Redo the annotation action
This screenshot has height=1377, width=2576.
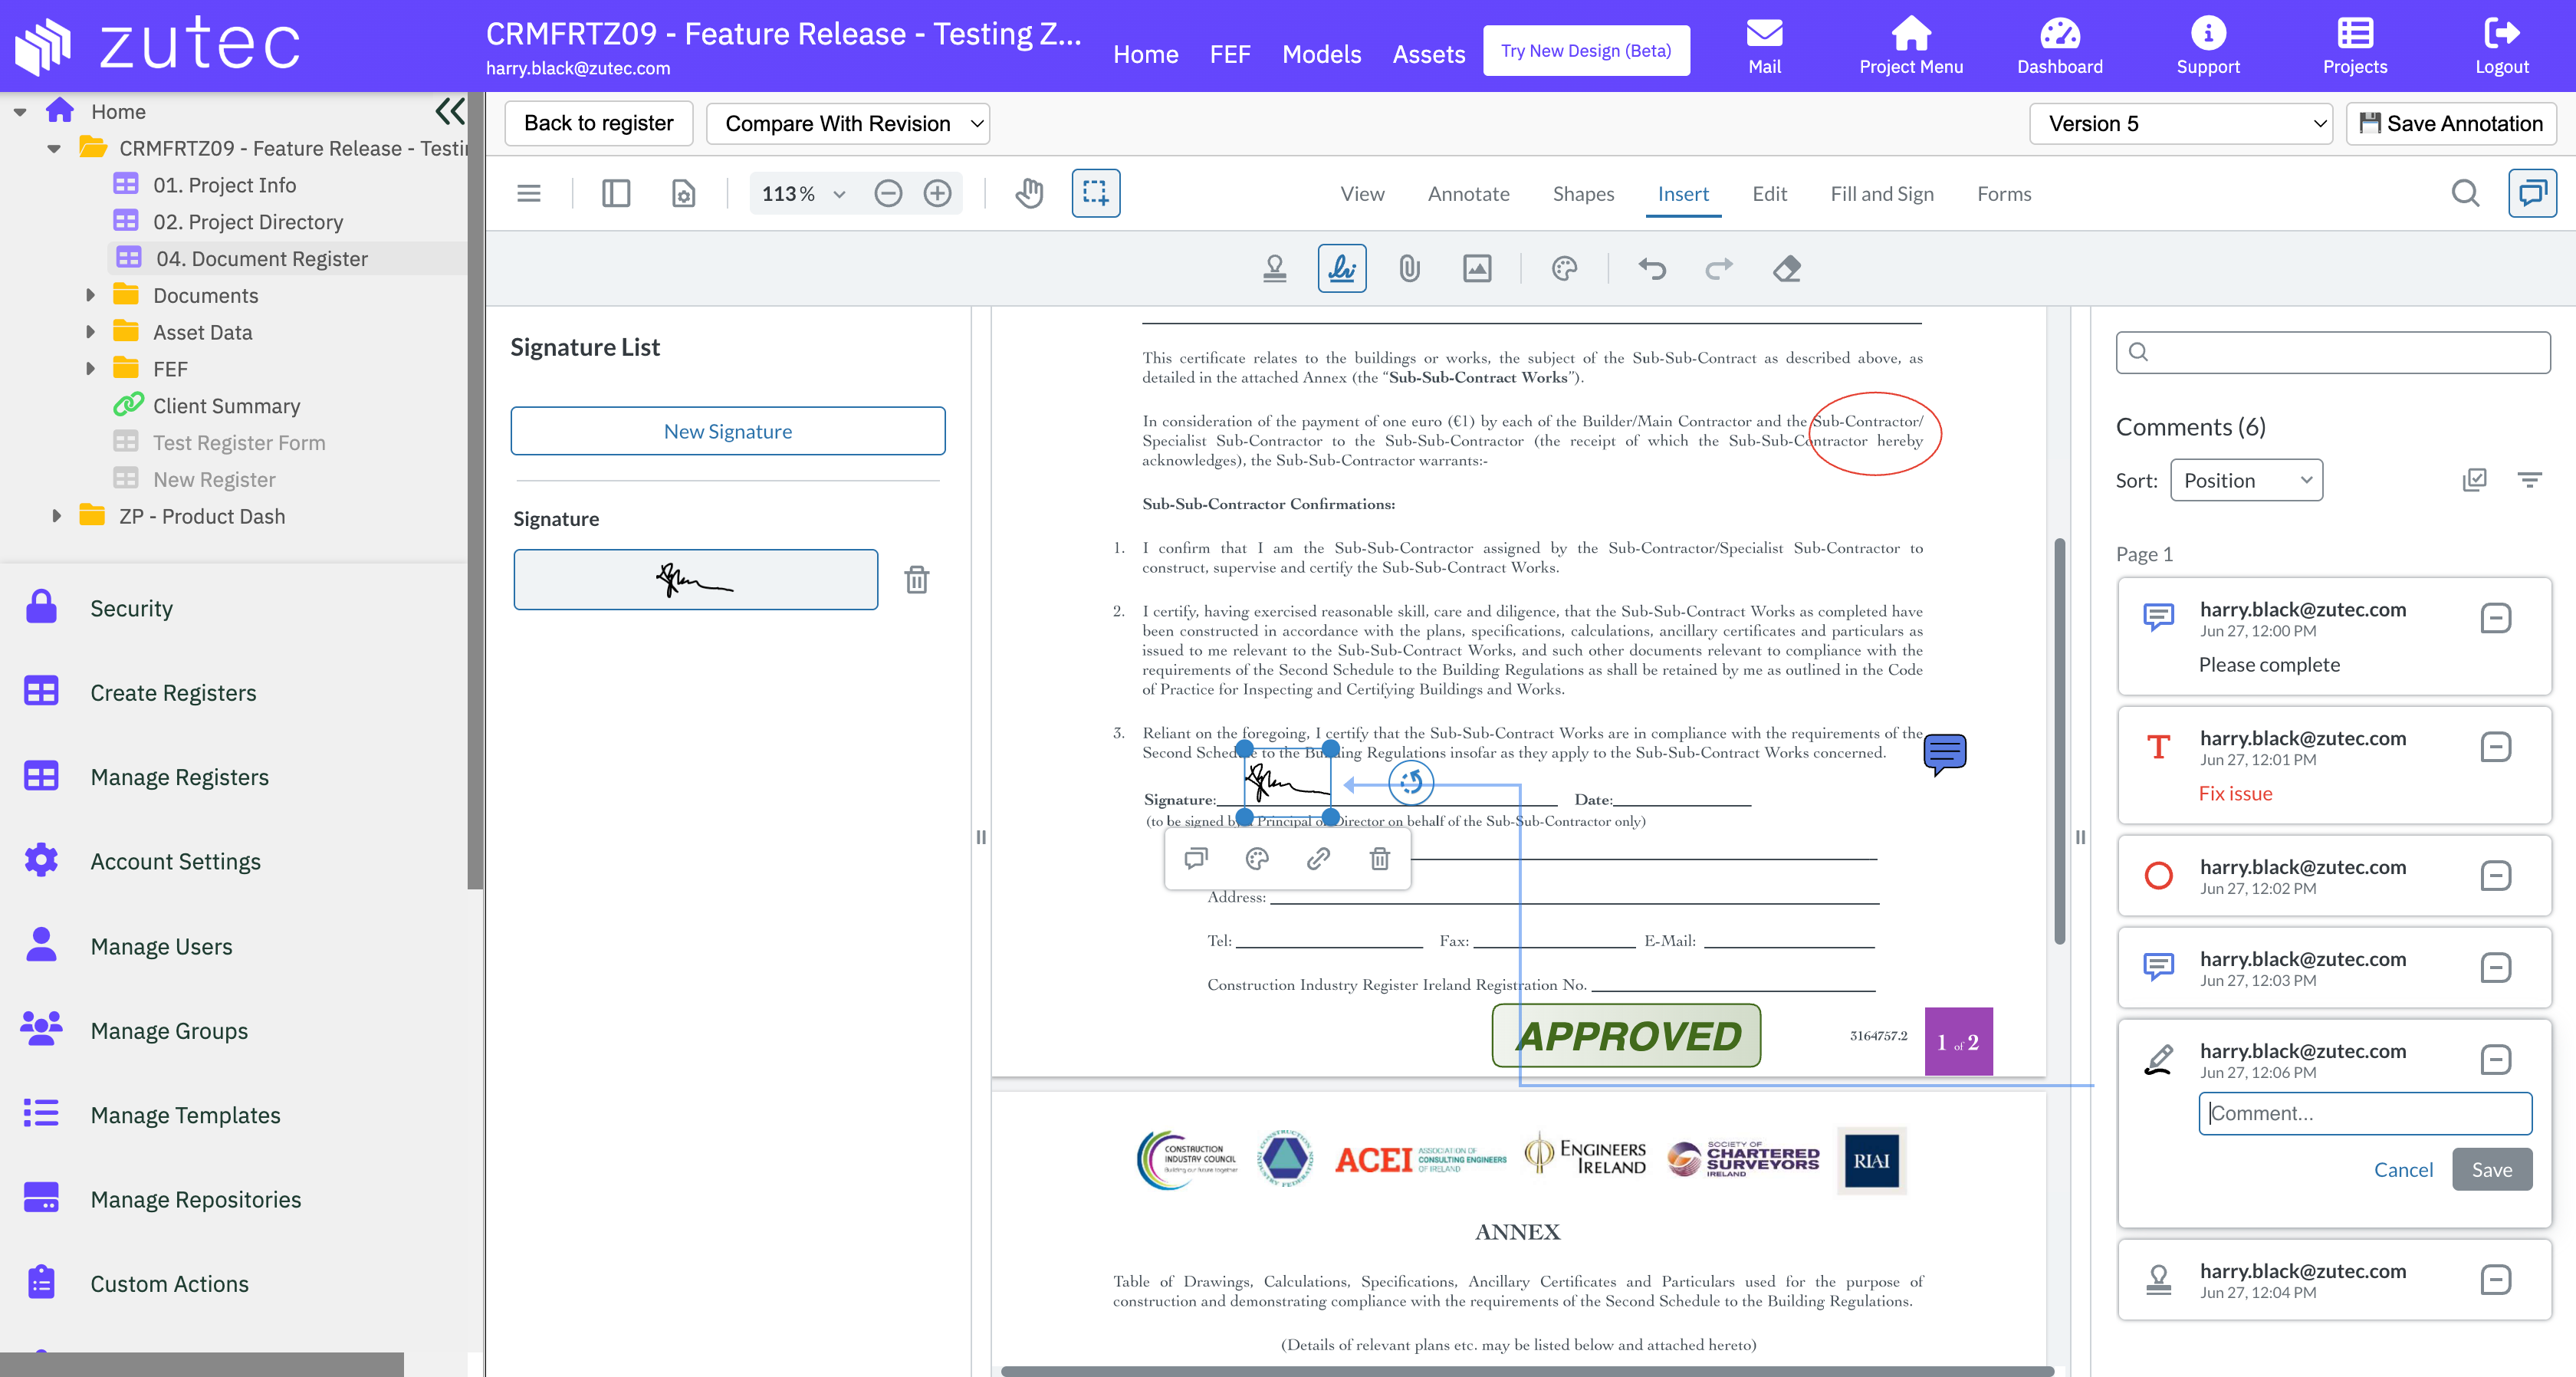tap(1719, 268)
